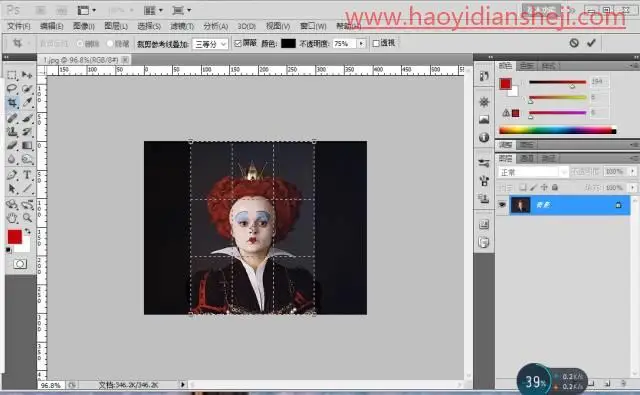Open the shield opacity 75% slider arrow
This screenshot has height=395, width=640.
(x=361, y=43)
